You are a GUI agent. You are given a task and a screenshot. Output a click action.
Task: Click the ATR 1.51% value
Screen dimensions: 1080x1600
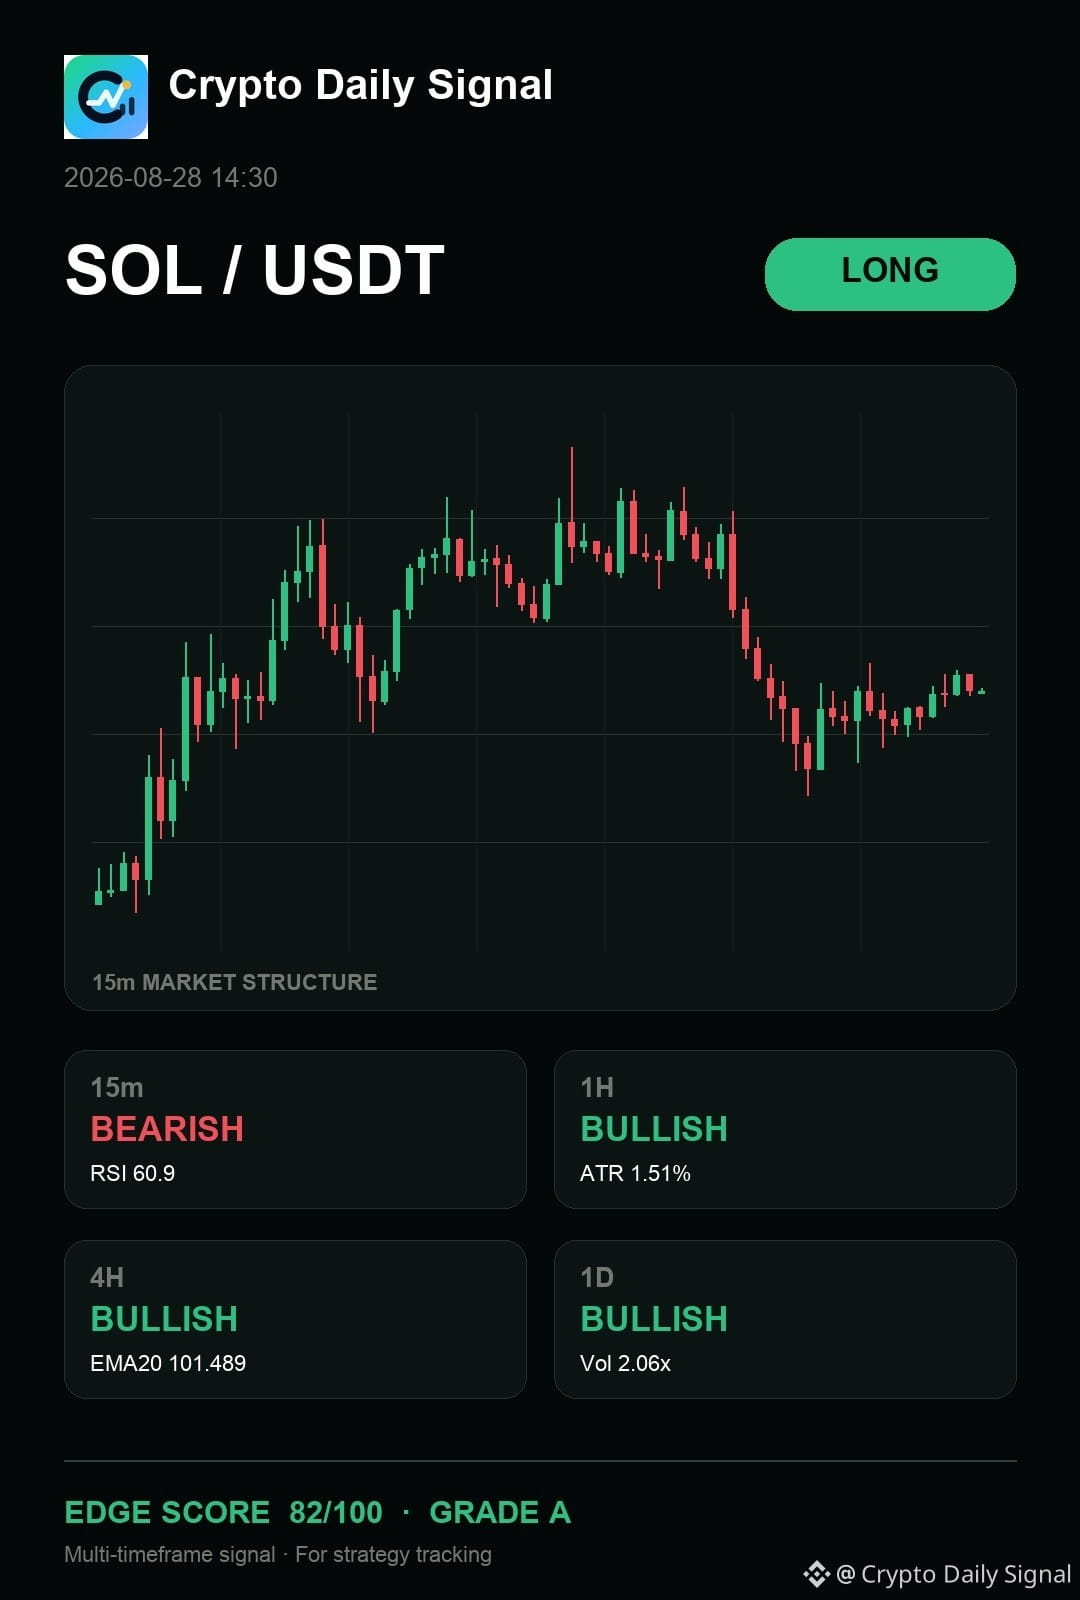(x=635, y=1173)
